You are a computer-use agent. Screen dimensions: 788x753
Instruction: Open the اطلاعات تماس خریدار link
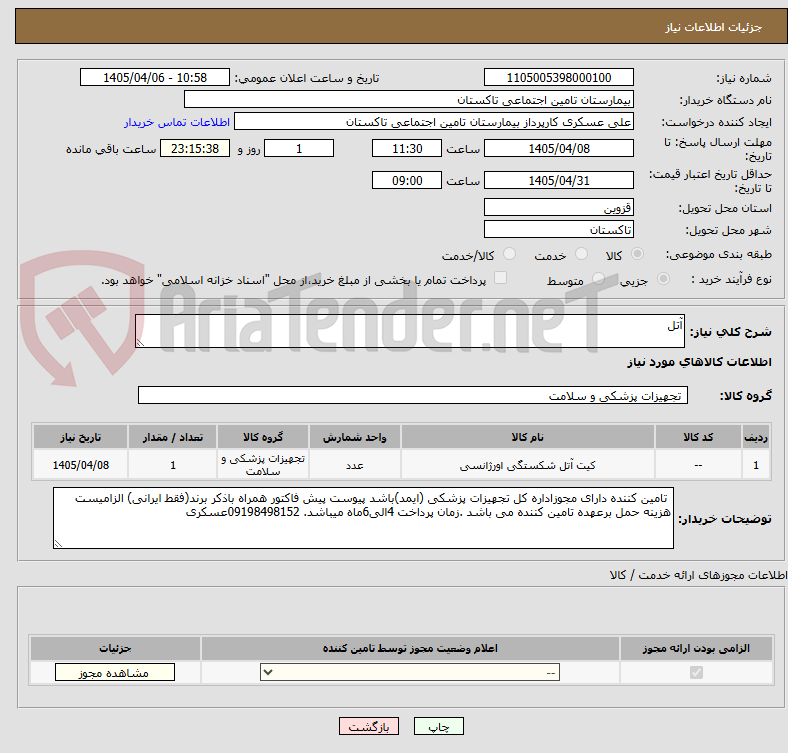click(177, 122)
